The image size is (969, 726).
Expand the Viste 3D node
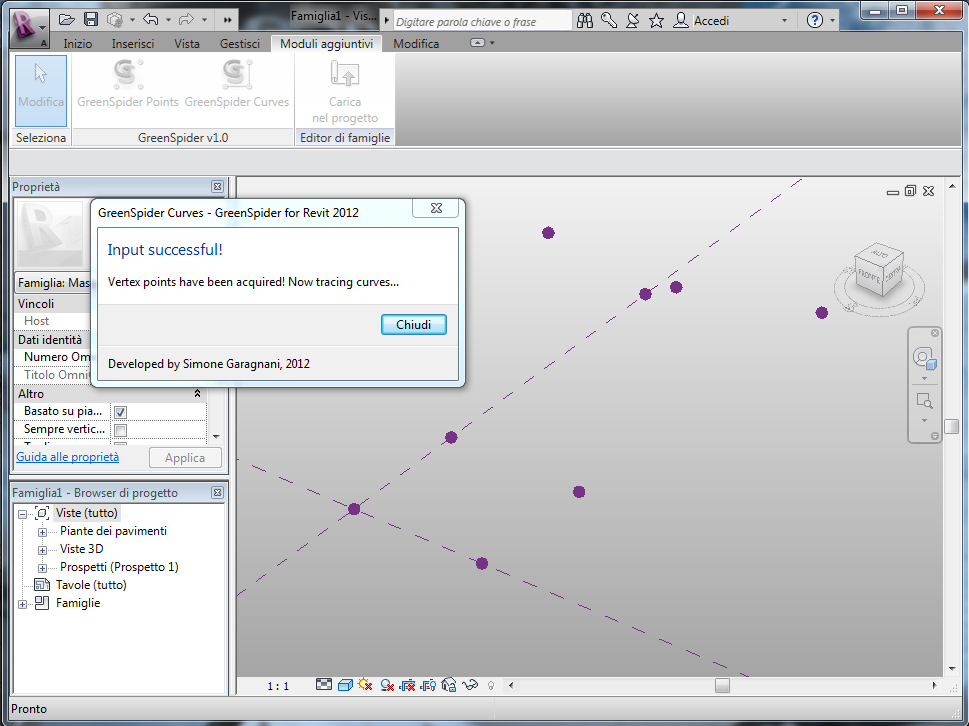click(42, 550)
